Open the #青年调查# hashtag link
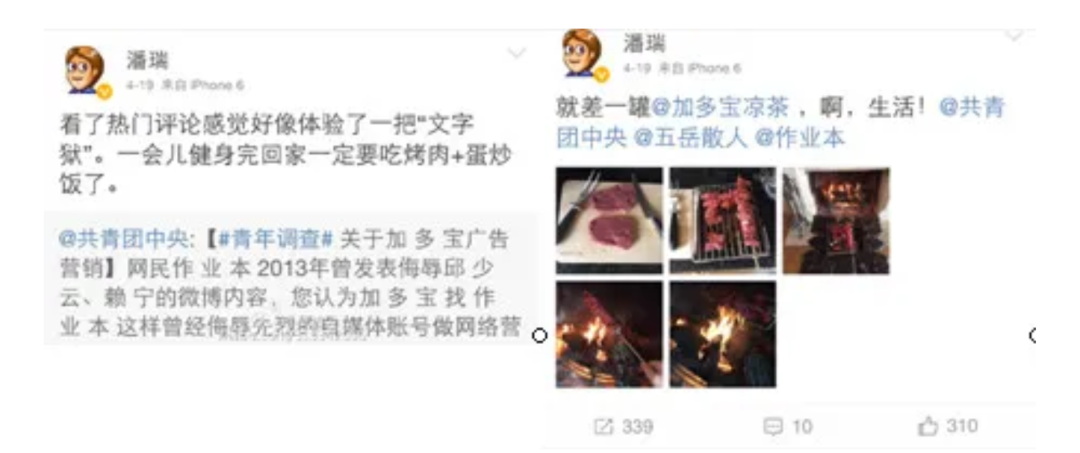Screen dimensions: 1080x453 [x=274, y=240]
